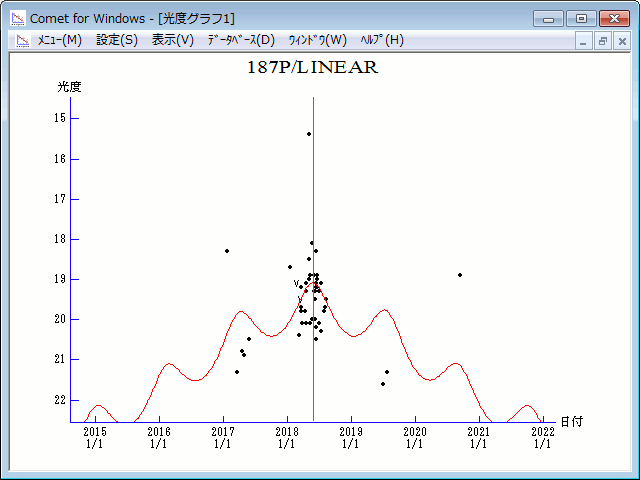Expand the 表示(V) view menu
The width and height of the screenshot is (640, 480).
173,40
